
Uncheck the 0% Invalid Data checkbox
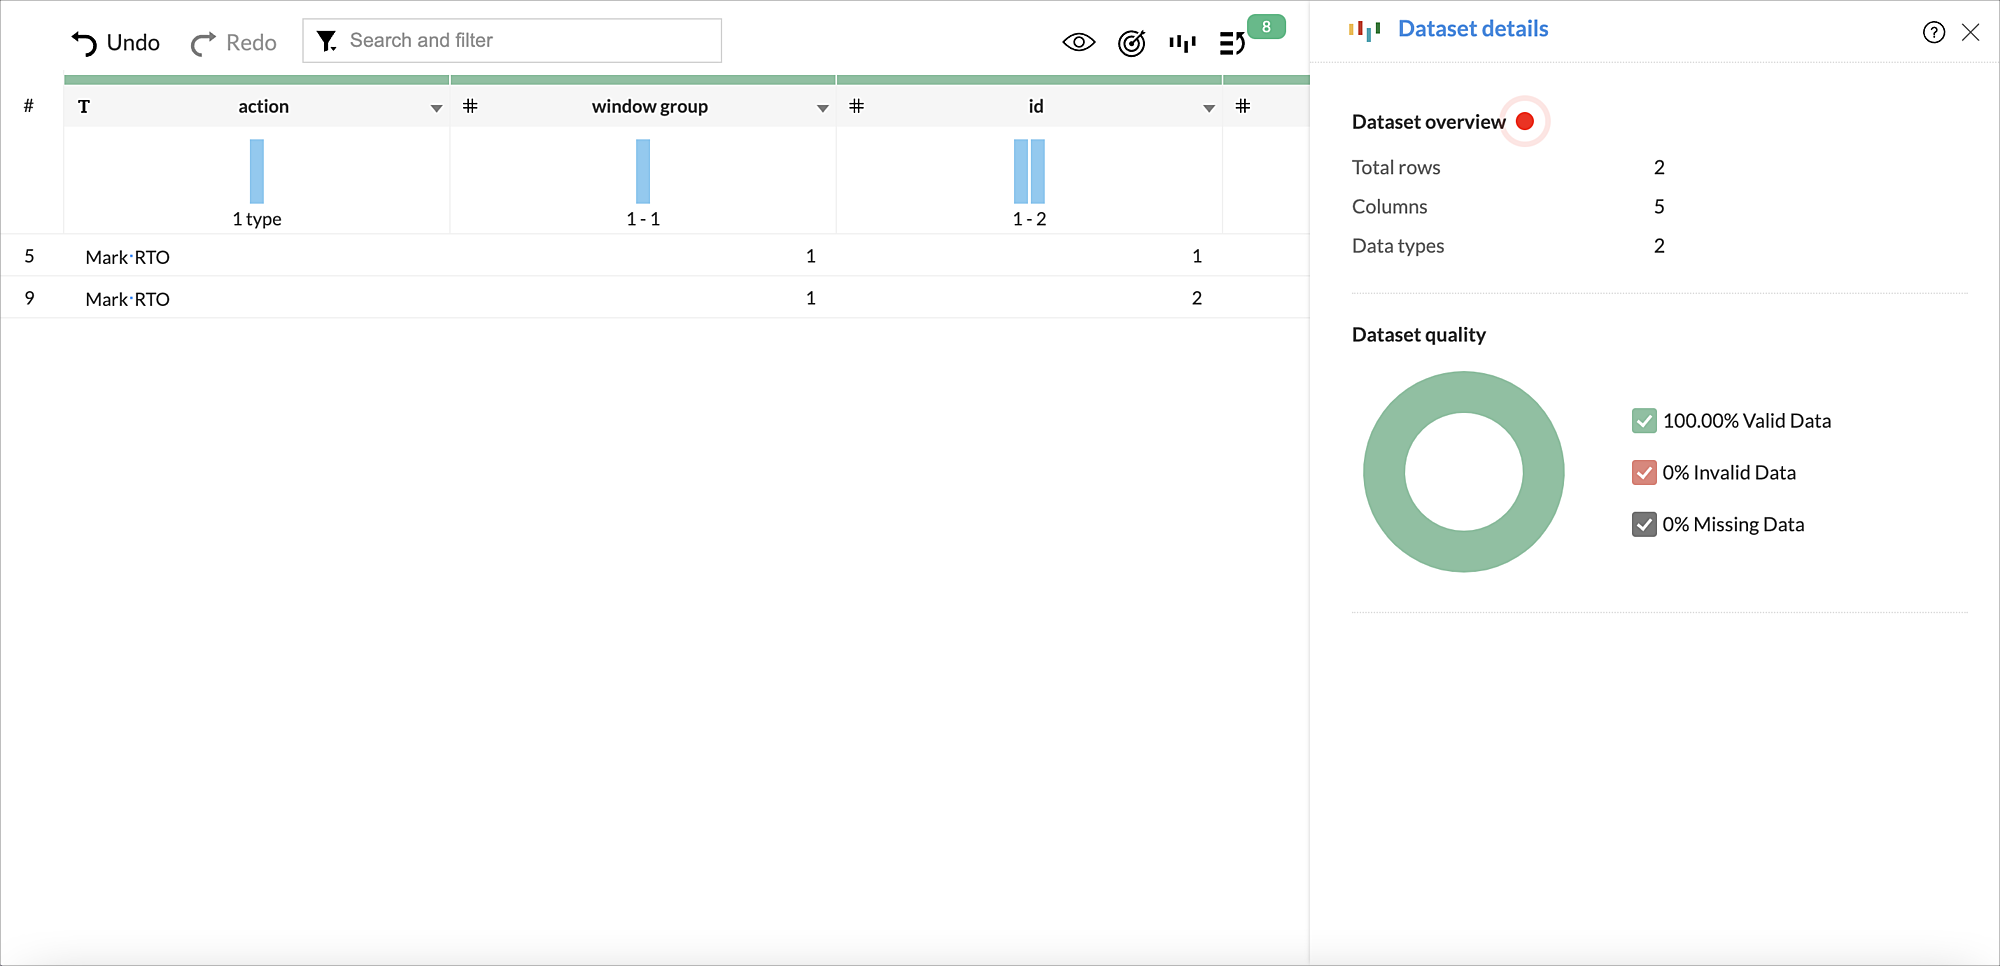point(1644,472)
